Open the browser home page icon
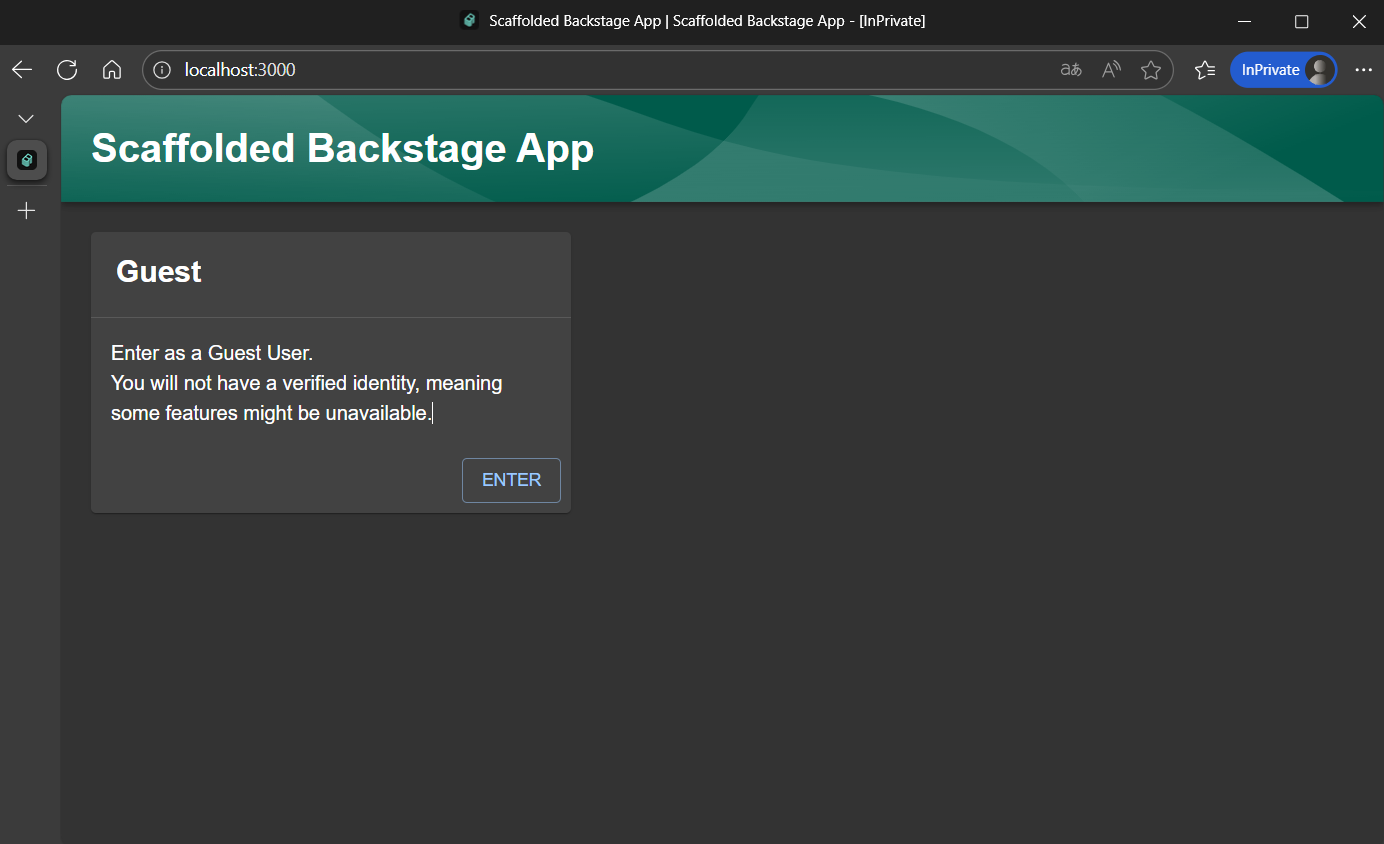 [112, 70]
